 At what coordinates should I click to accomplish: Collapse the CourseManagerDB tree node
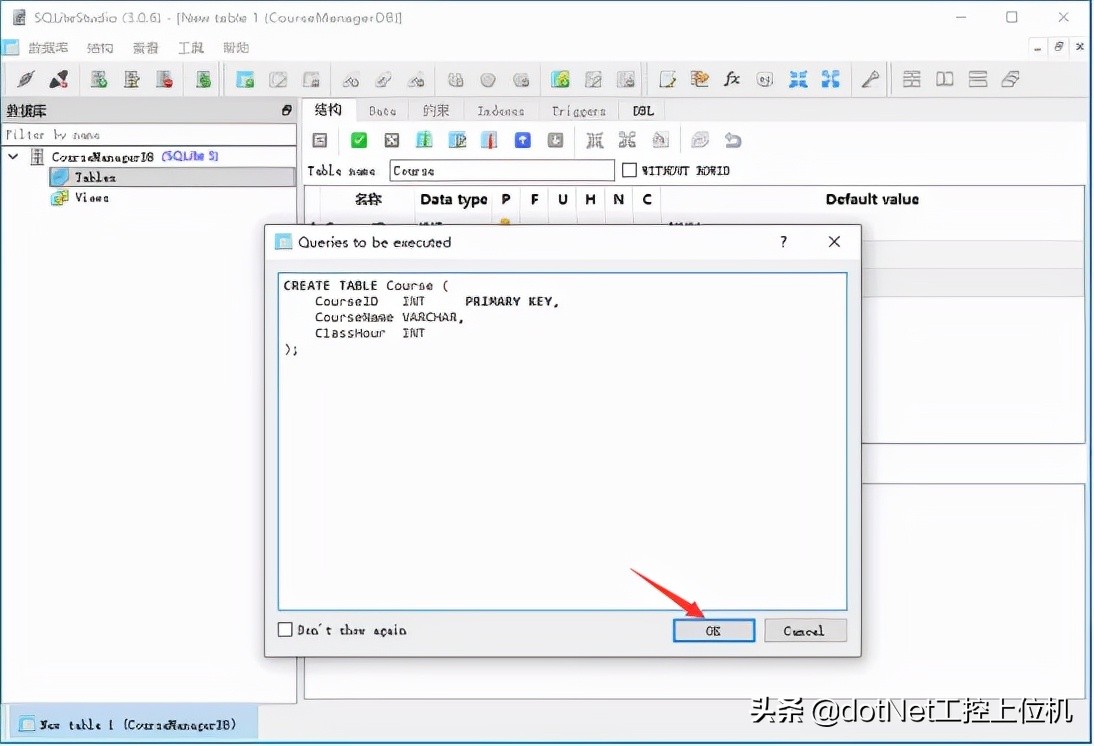(x=12, y=156)
